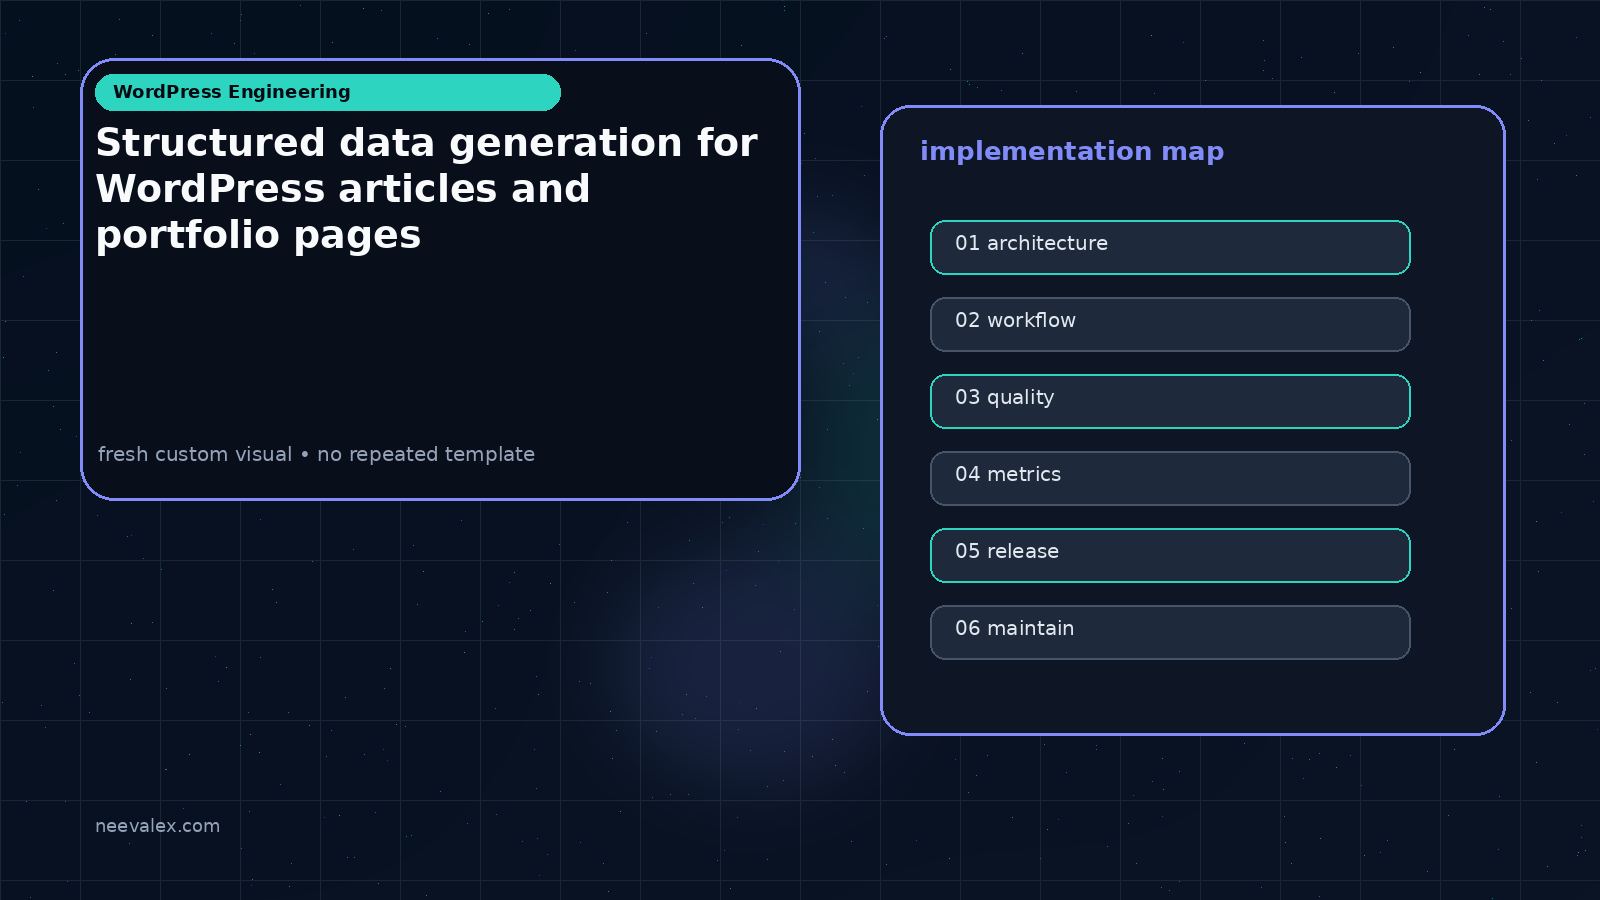Pick the '06 maintain' item

[1170, 632]
